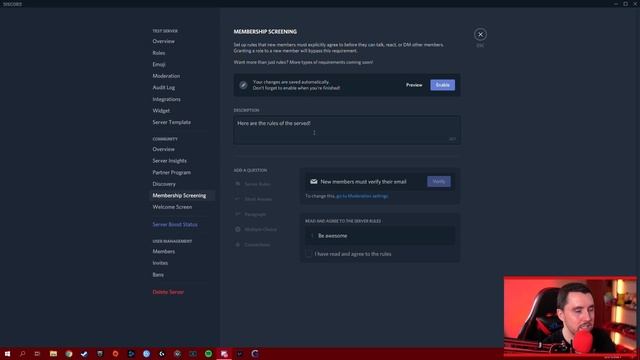Add a Server Rules question
640x360 pixels.
coord(257,184)
